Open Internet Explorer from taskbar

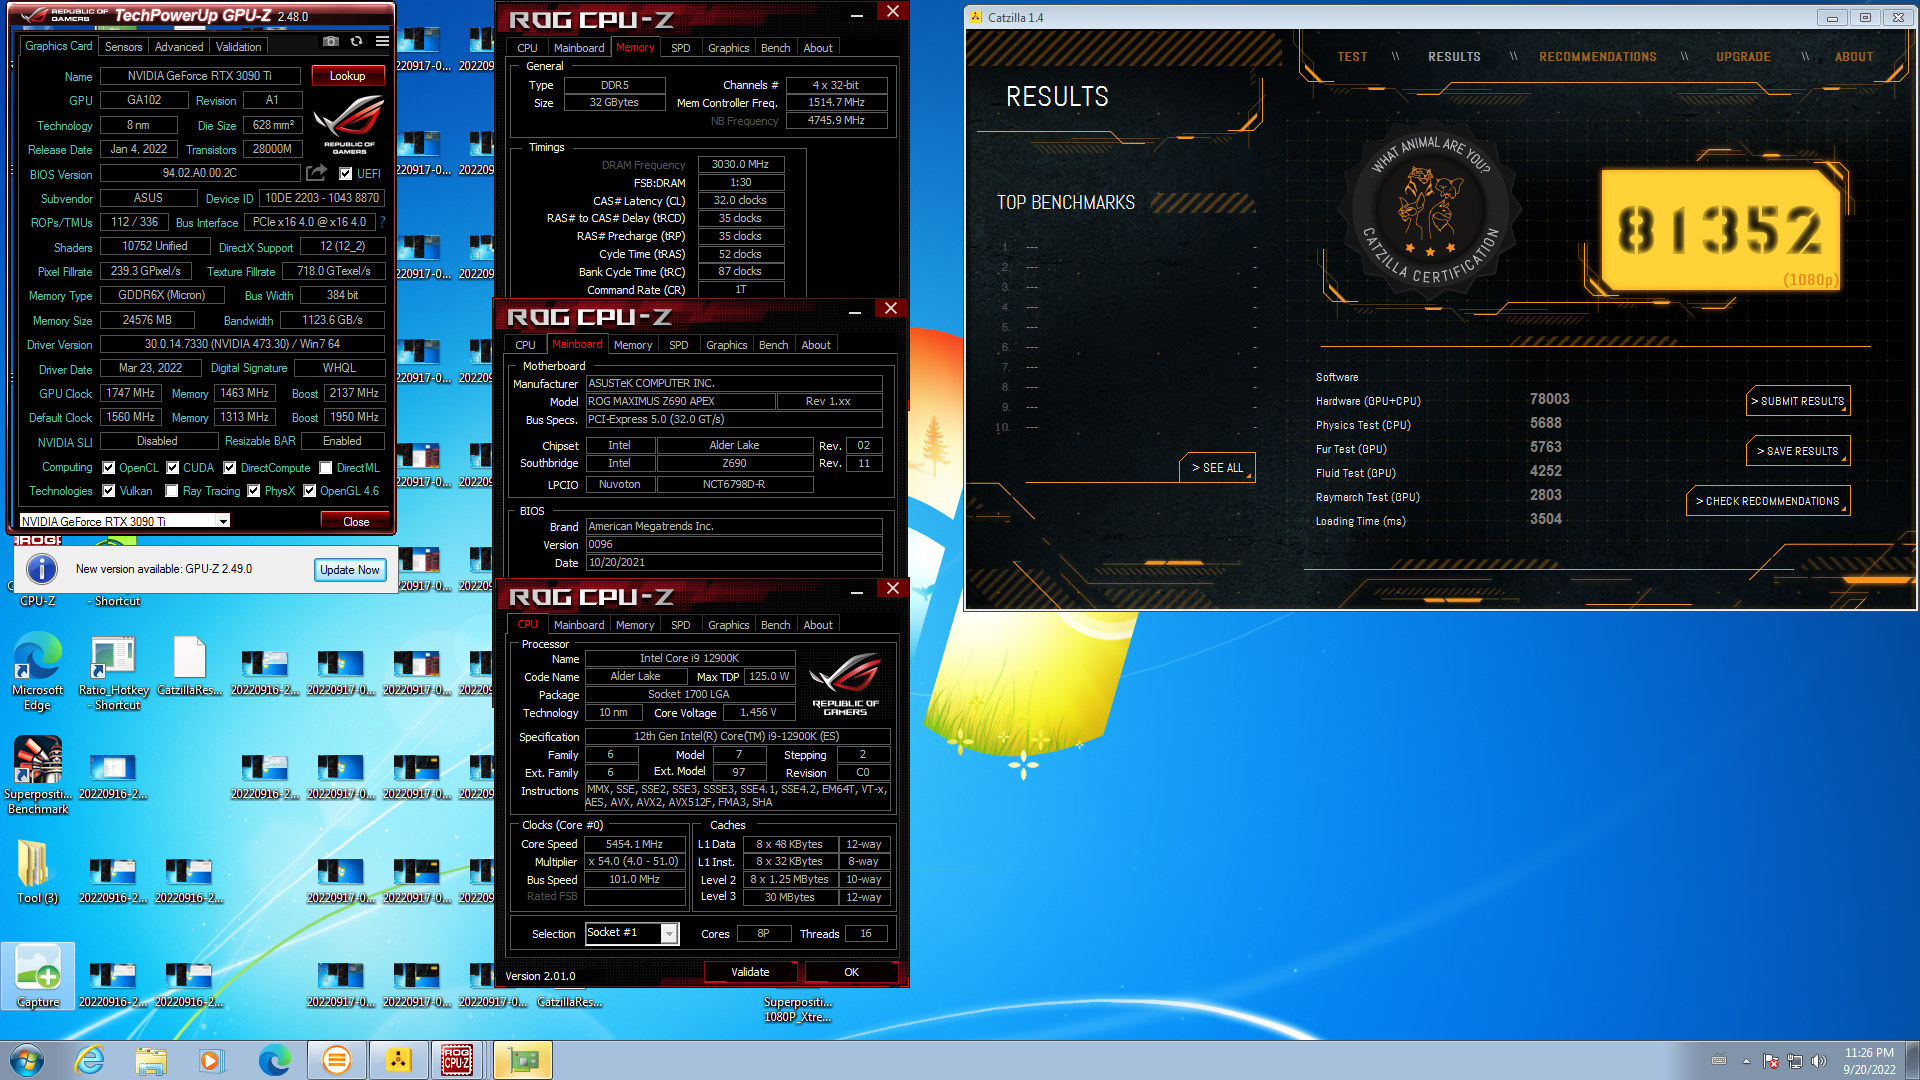click(90, 1060)
